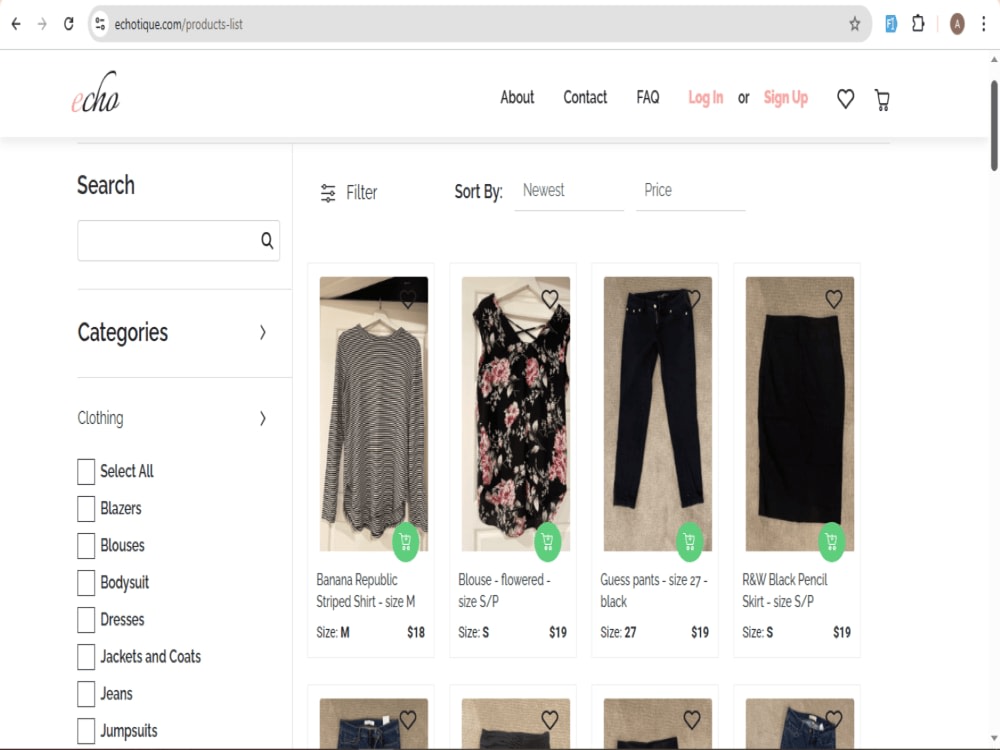The image size is (1000, 750).
Task: Click the page vertical scrollbar thumb
Action: (x=994, y=126)
